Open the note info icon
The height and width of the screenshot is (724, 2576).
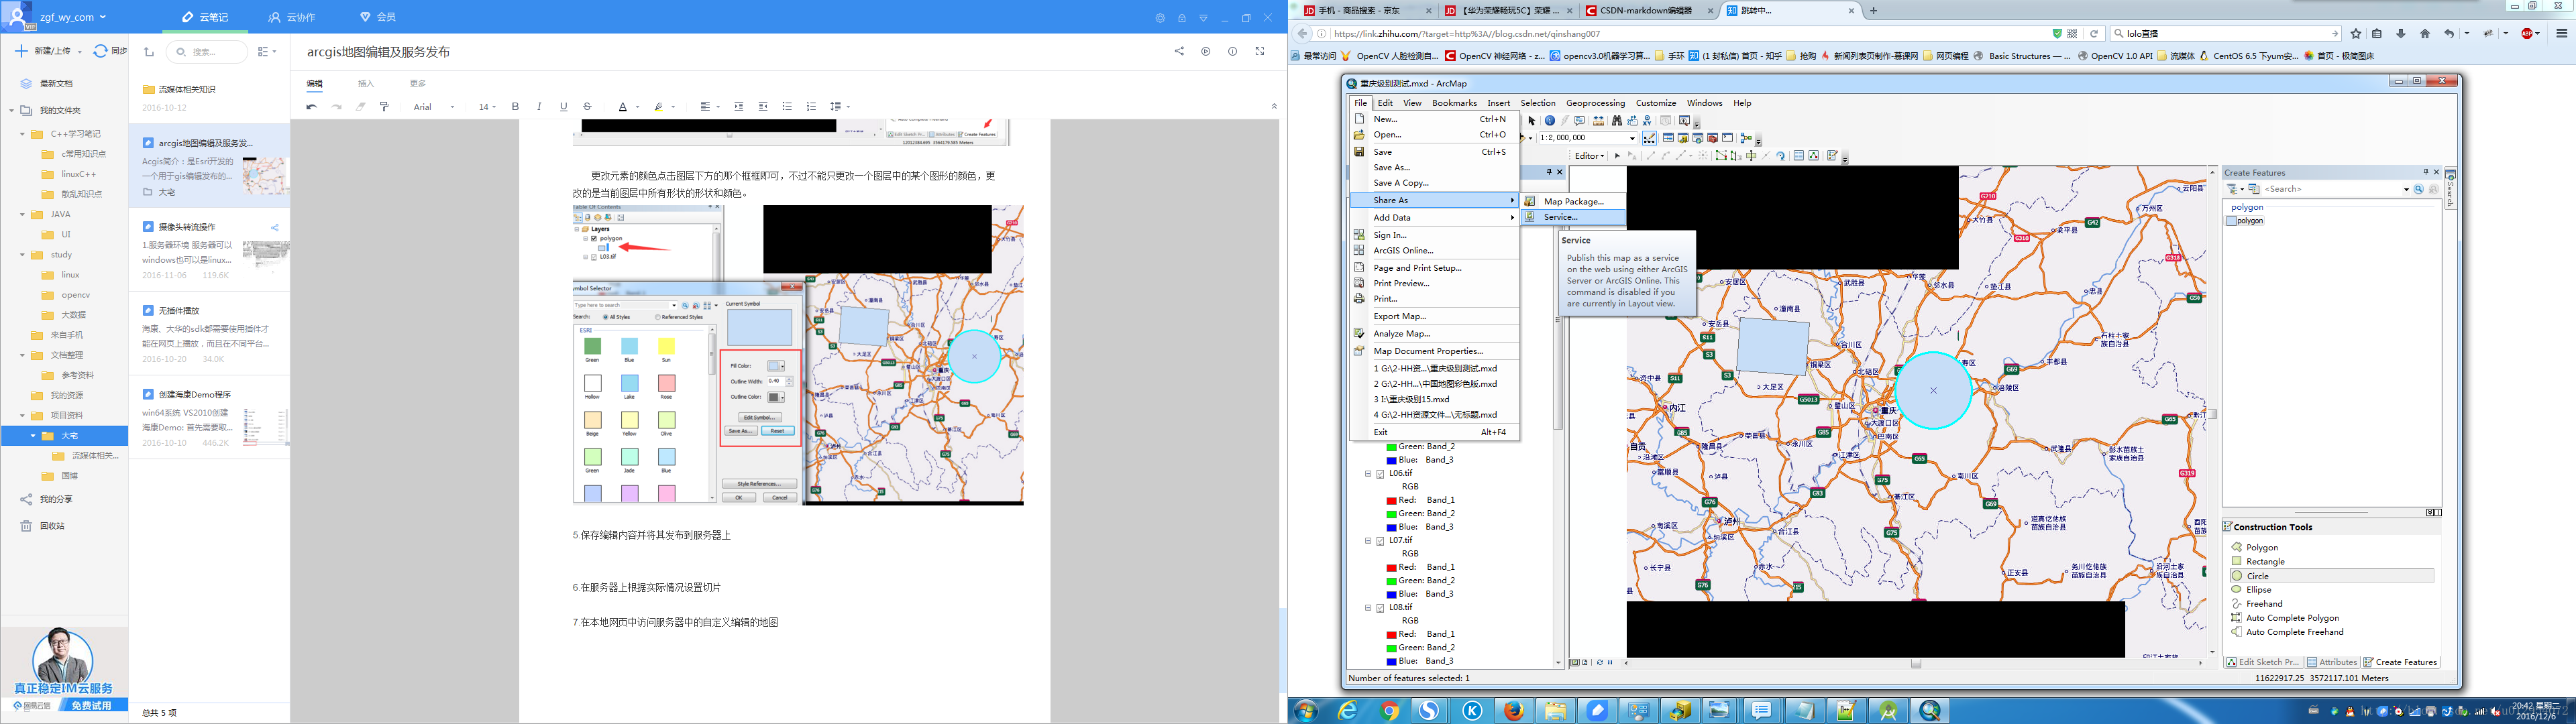[1233, 51]
